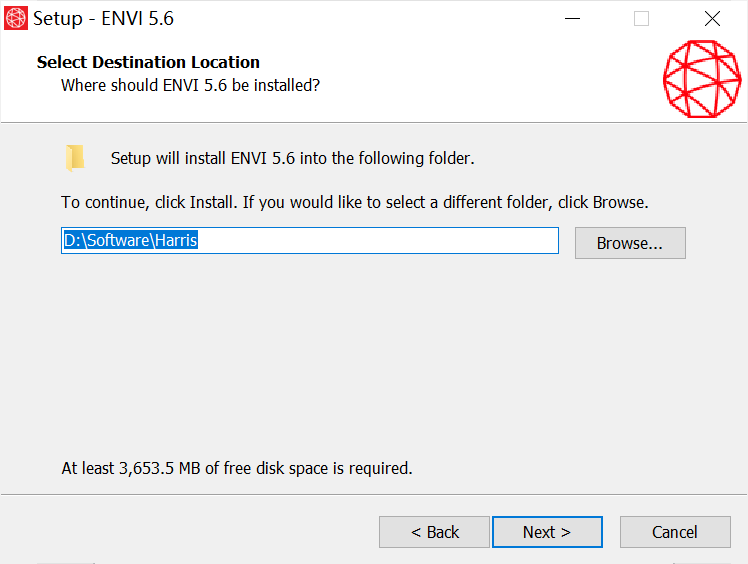Go to previous step with < Back
Viewport: 748px width, 564px height.
[x=435, y=532]
